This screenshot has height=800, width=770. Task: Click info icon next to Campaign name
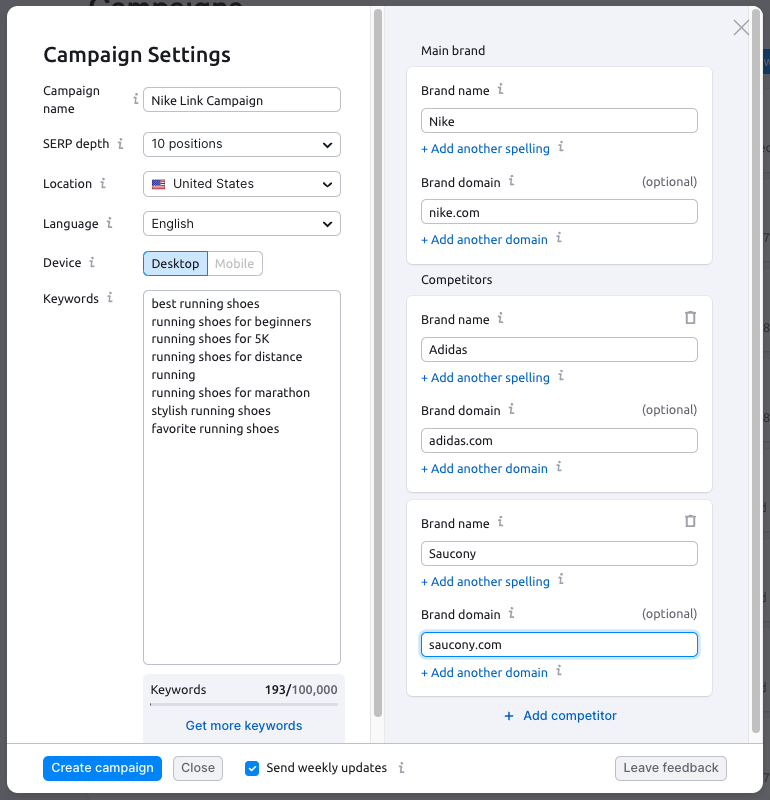[x=136, y=99]
